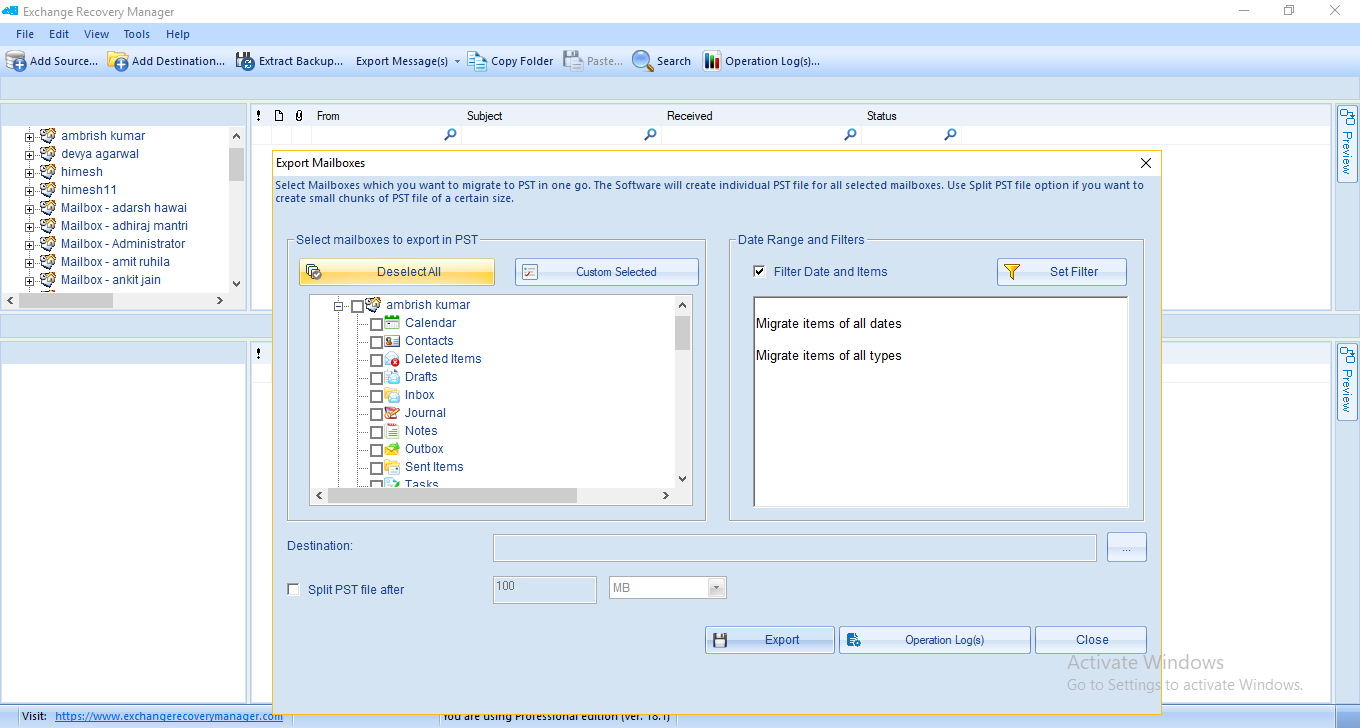
Task: Click the Deselect All button
Action: (x=397, y=272)
